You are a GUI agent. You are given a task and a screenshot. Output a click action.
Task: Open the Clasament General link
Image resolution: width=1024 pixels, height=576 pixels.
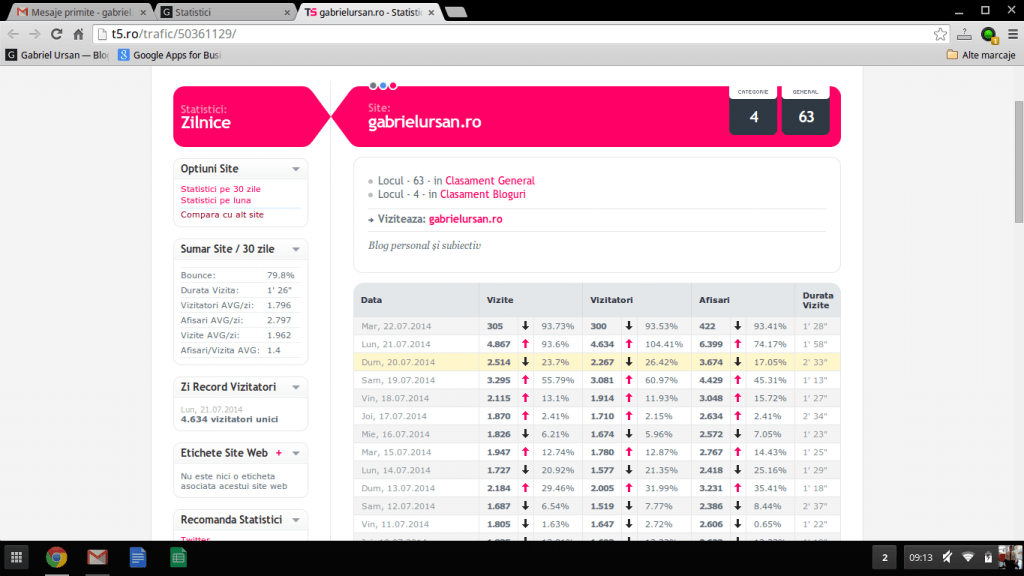coord(490,181)
